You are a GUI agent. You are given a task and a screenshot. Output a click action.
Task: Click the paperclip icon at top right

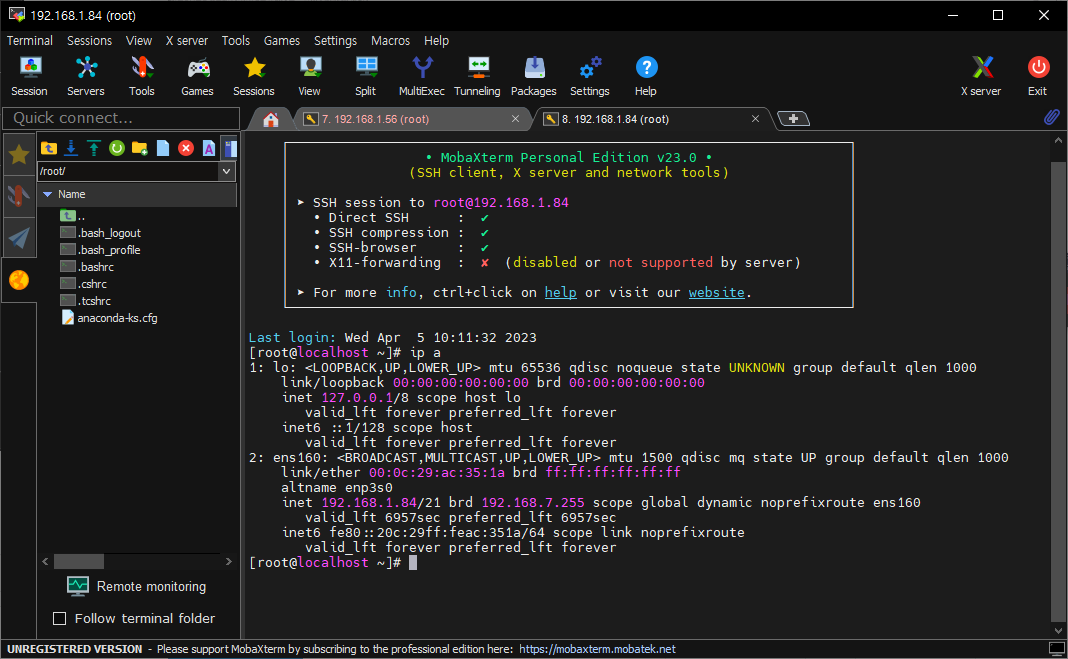pyautogui.click(x=1051, y=117)
